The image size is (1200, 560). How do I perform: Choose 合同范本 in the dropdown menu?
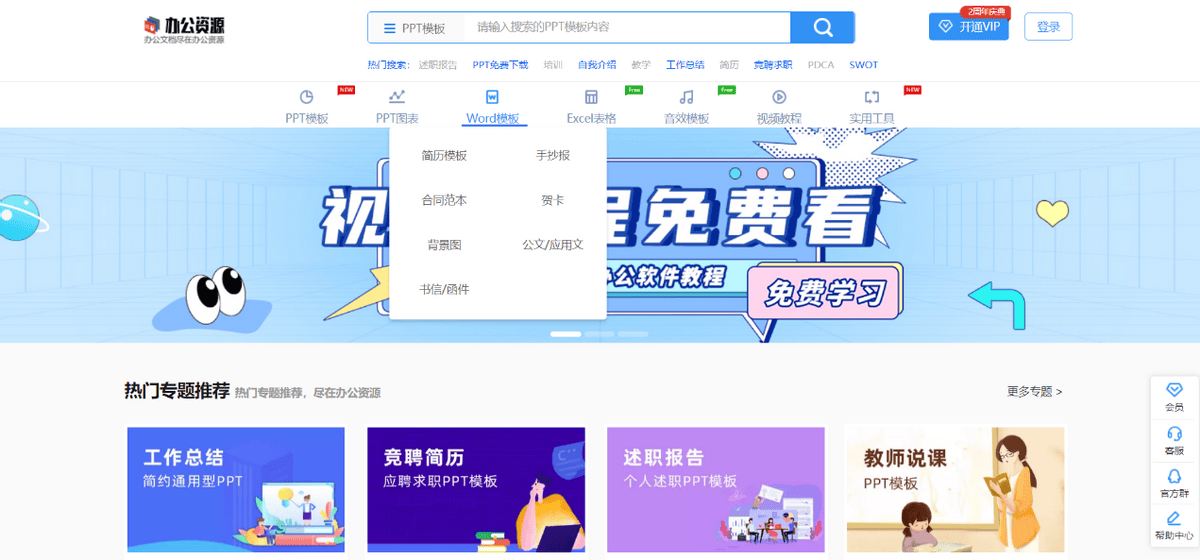point(444,200)
